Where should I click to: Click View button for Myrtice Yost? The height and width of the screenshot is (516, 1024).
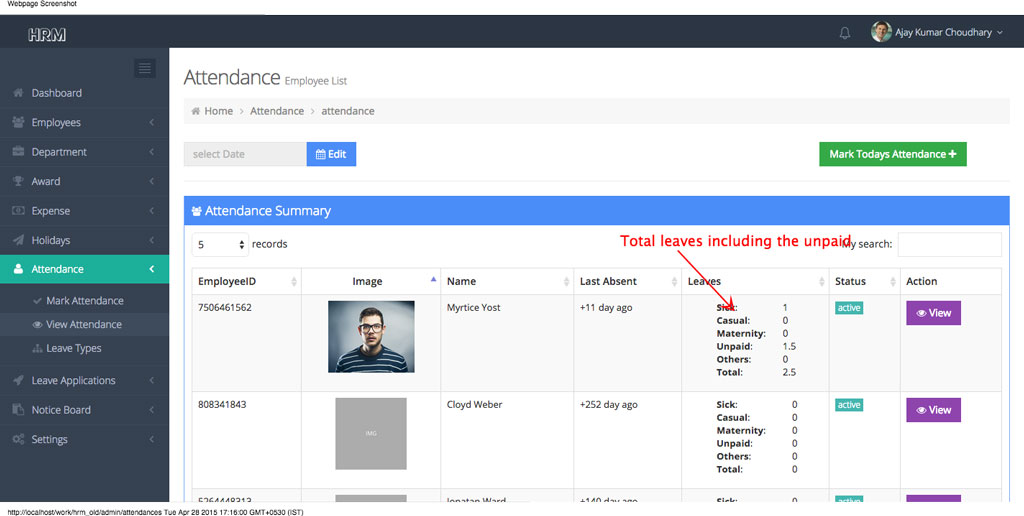(933, 313)
